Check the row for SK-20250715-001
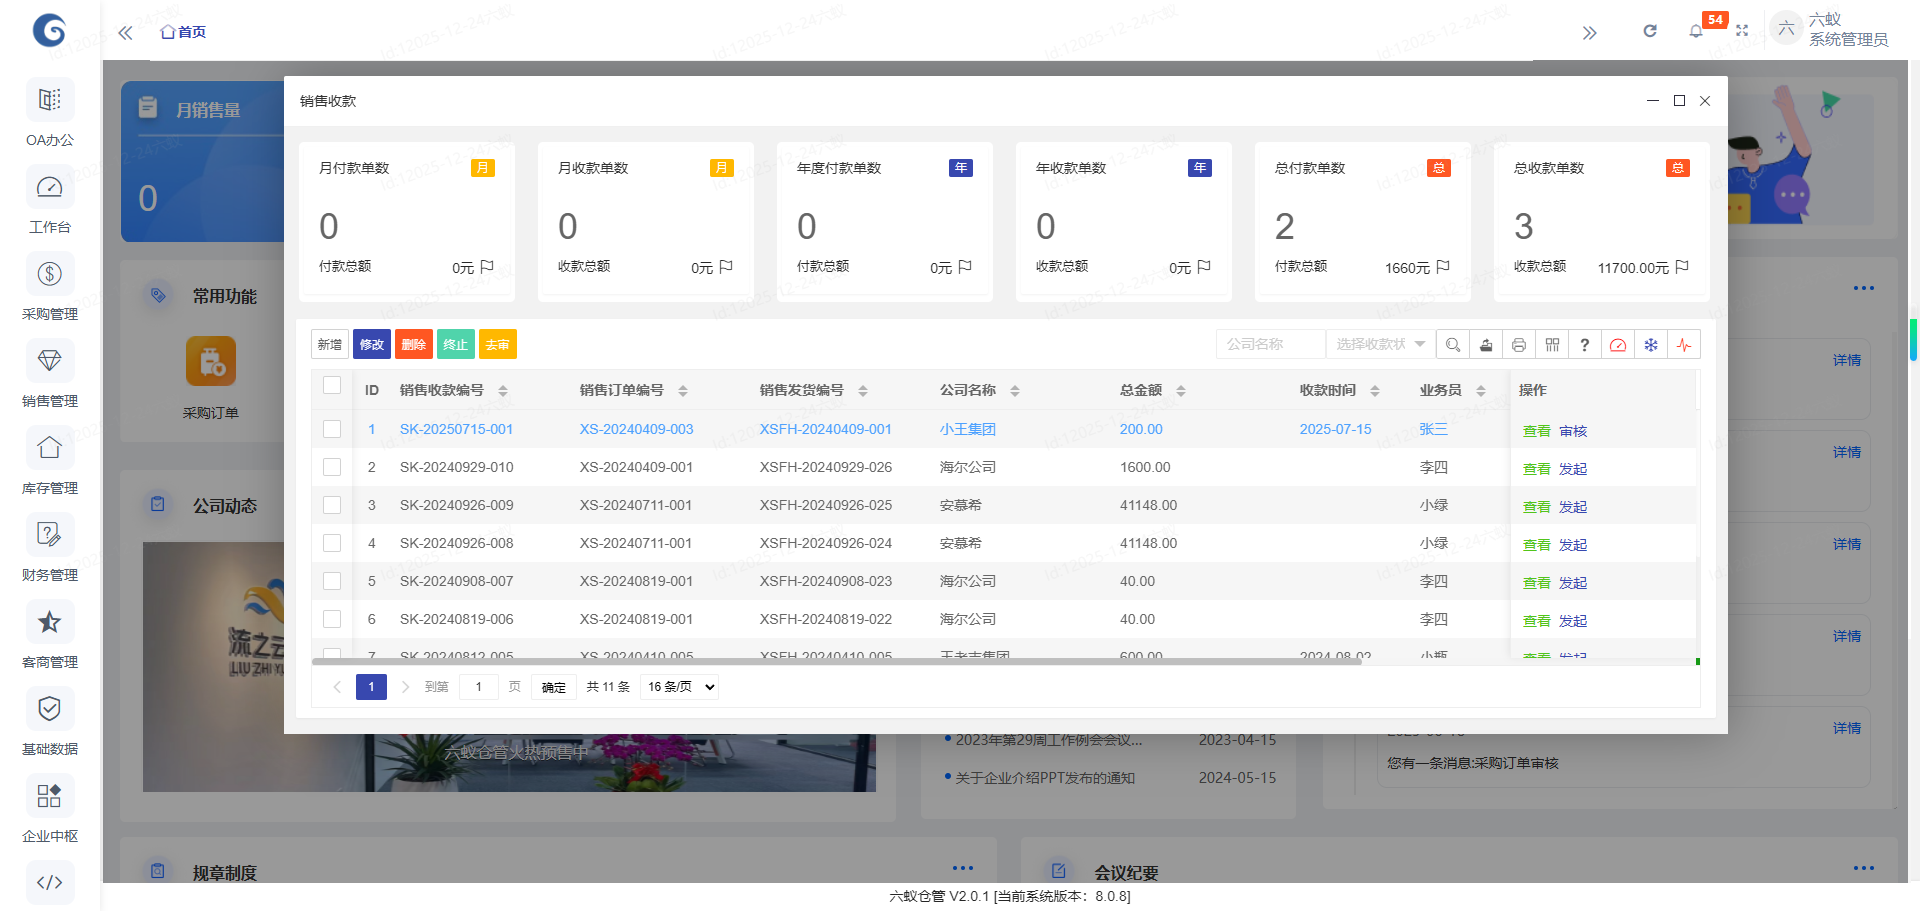This screenshot has width=1920, height=911. [x=332, y=428]
